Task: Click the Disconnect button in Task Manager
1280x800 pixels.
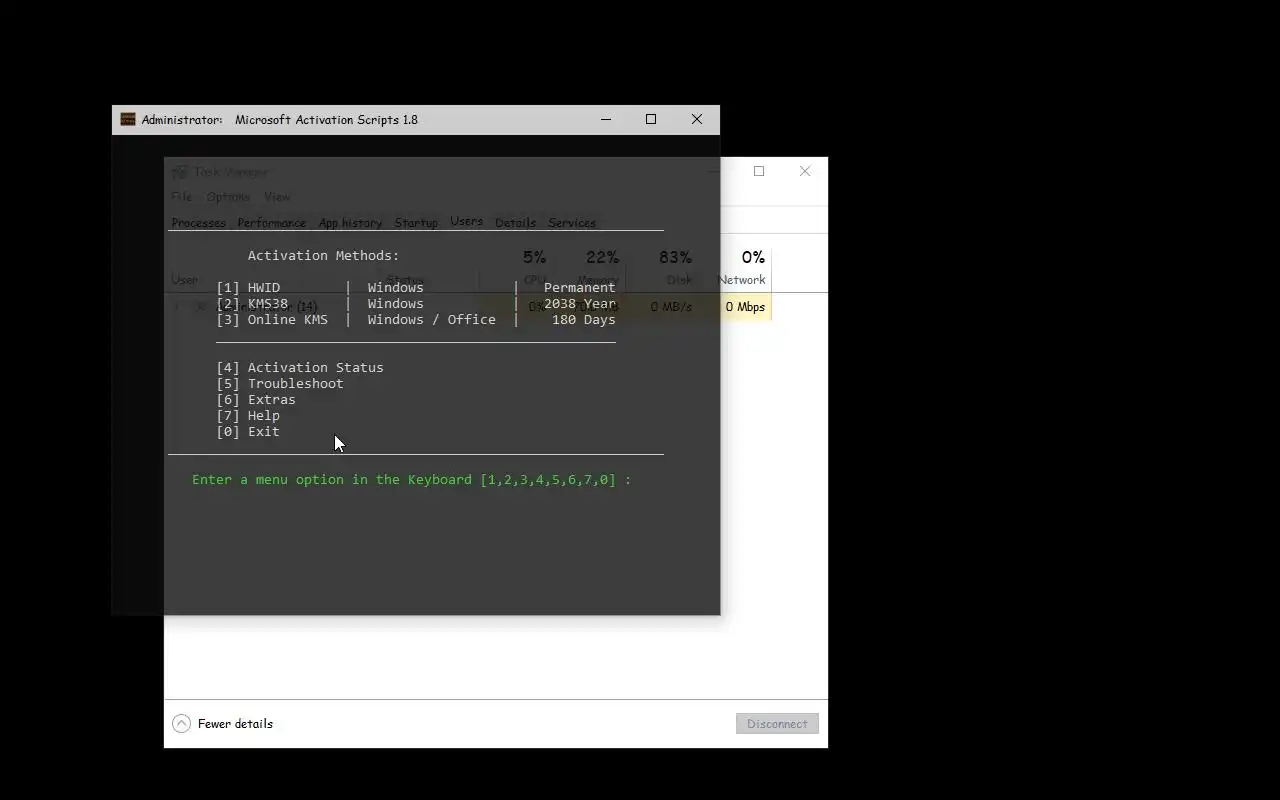Action: [x=777, y=724]
